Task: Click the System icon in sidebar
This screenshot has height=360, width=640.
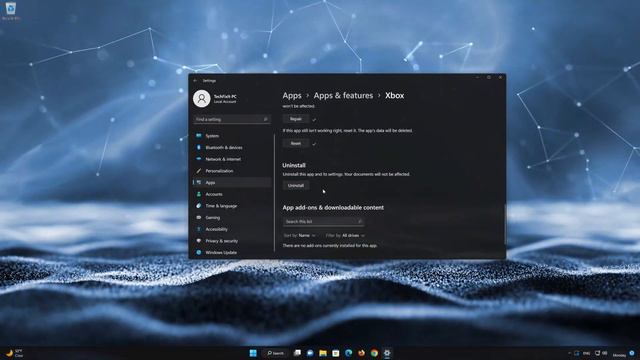Action: (199, 136)
